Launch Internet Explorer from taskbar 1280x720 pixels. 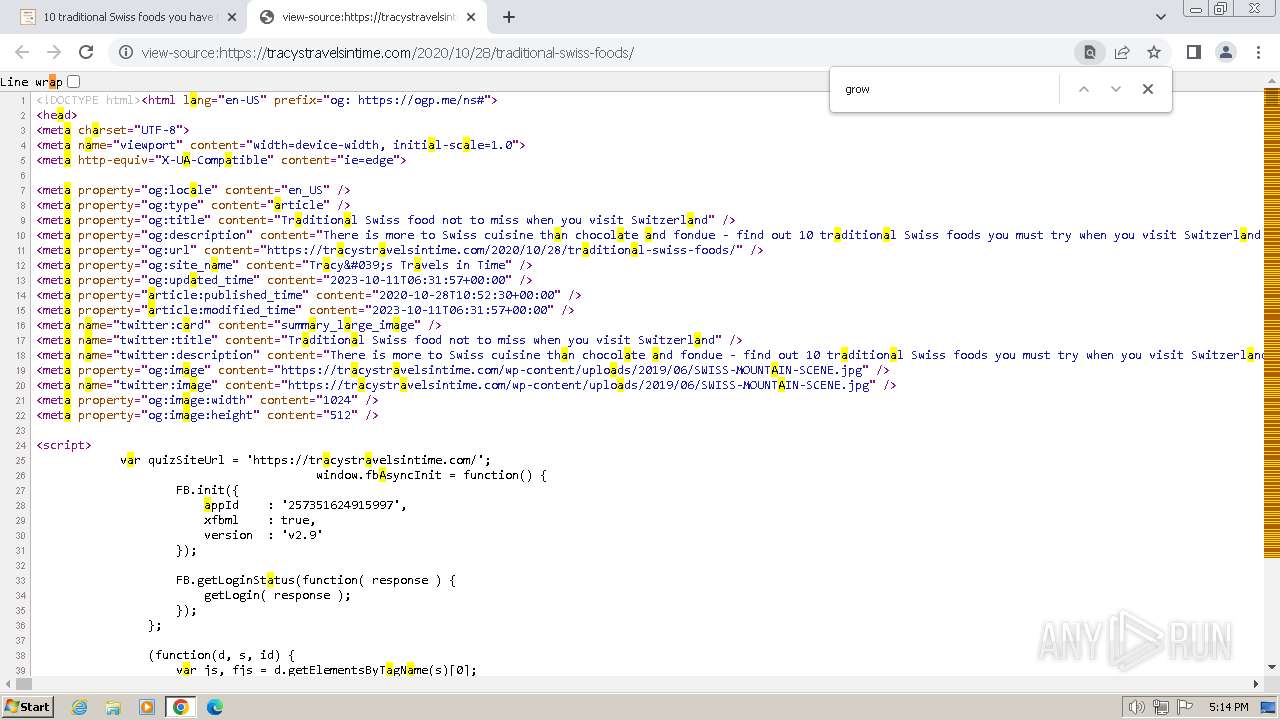click(80, 707)
